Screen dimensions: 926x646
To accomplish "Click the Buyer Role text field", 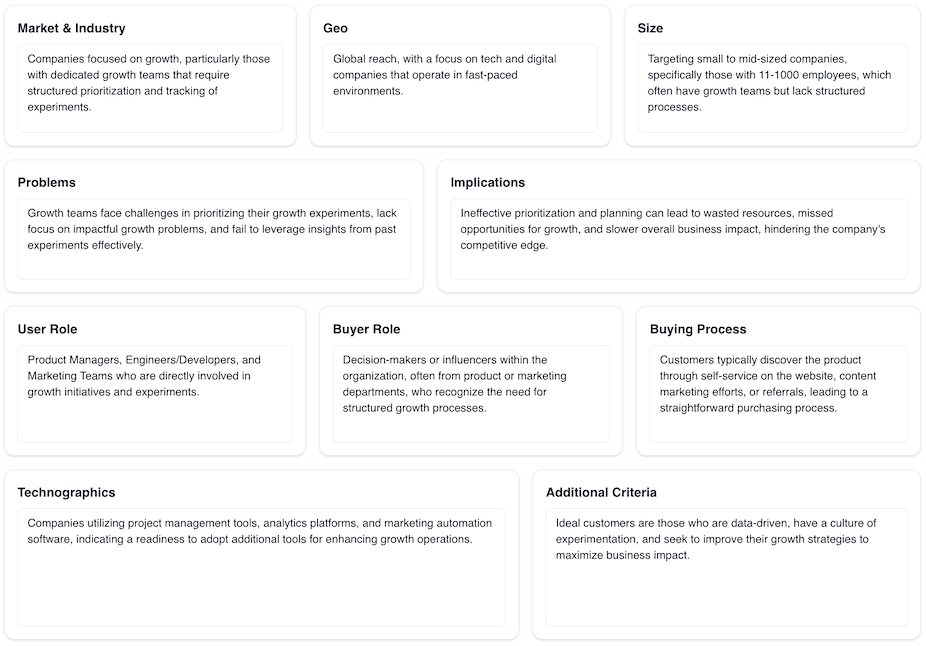I will pos(471,394).
